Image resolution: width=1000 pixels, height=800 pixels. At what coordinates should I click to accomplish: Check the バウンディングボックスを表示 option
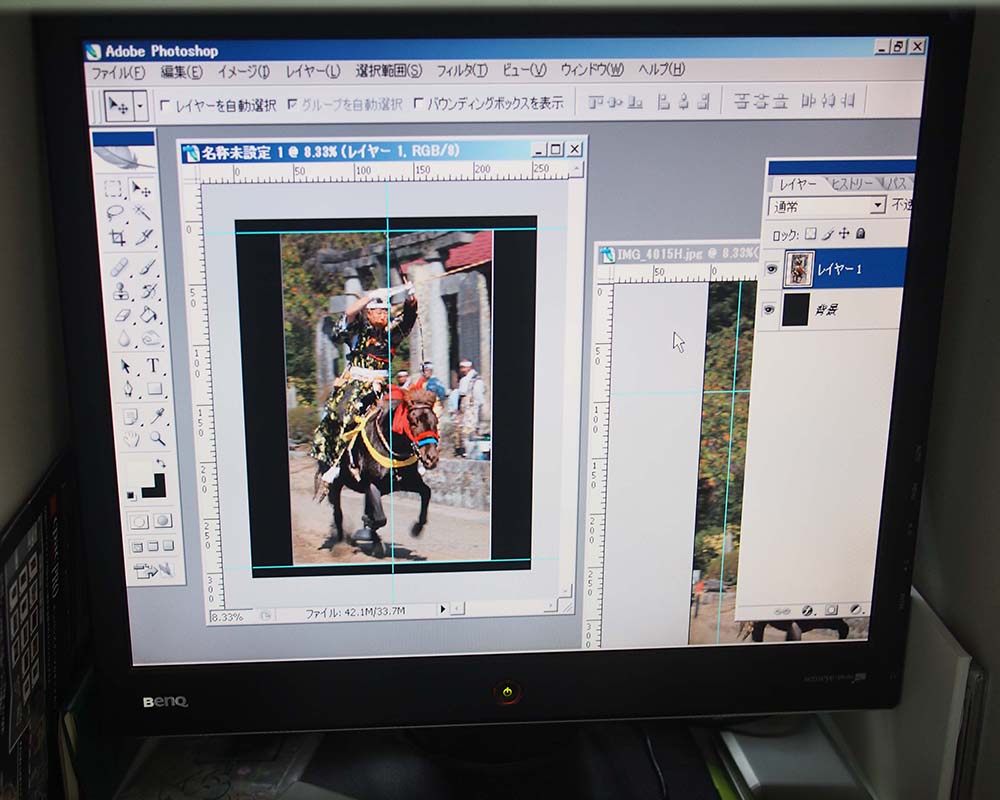(419, 103)
